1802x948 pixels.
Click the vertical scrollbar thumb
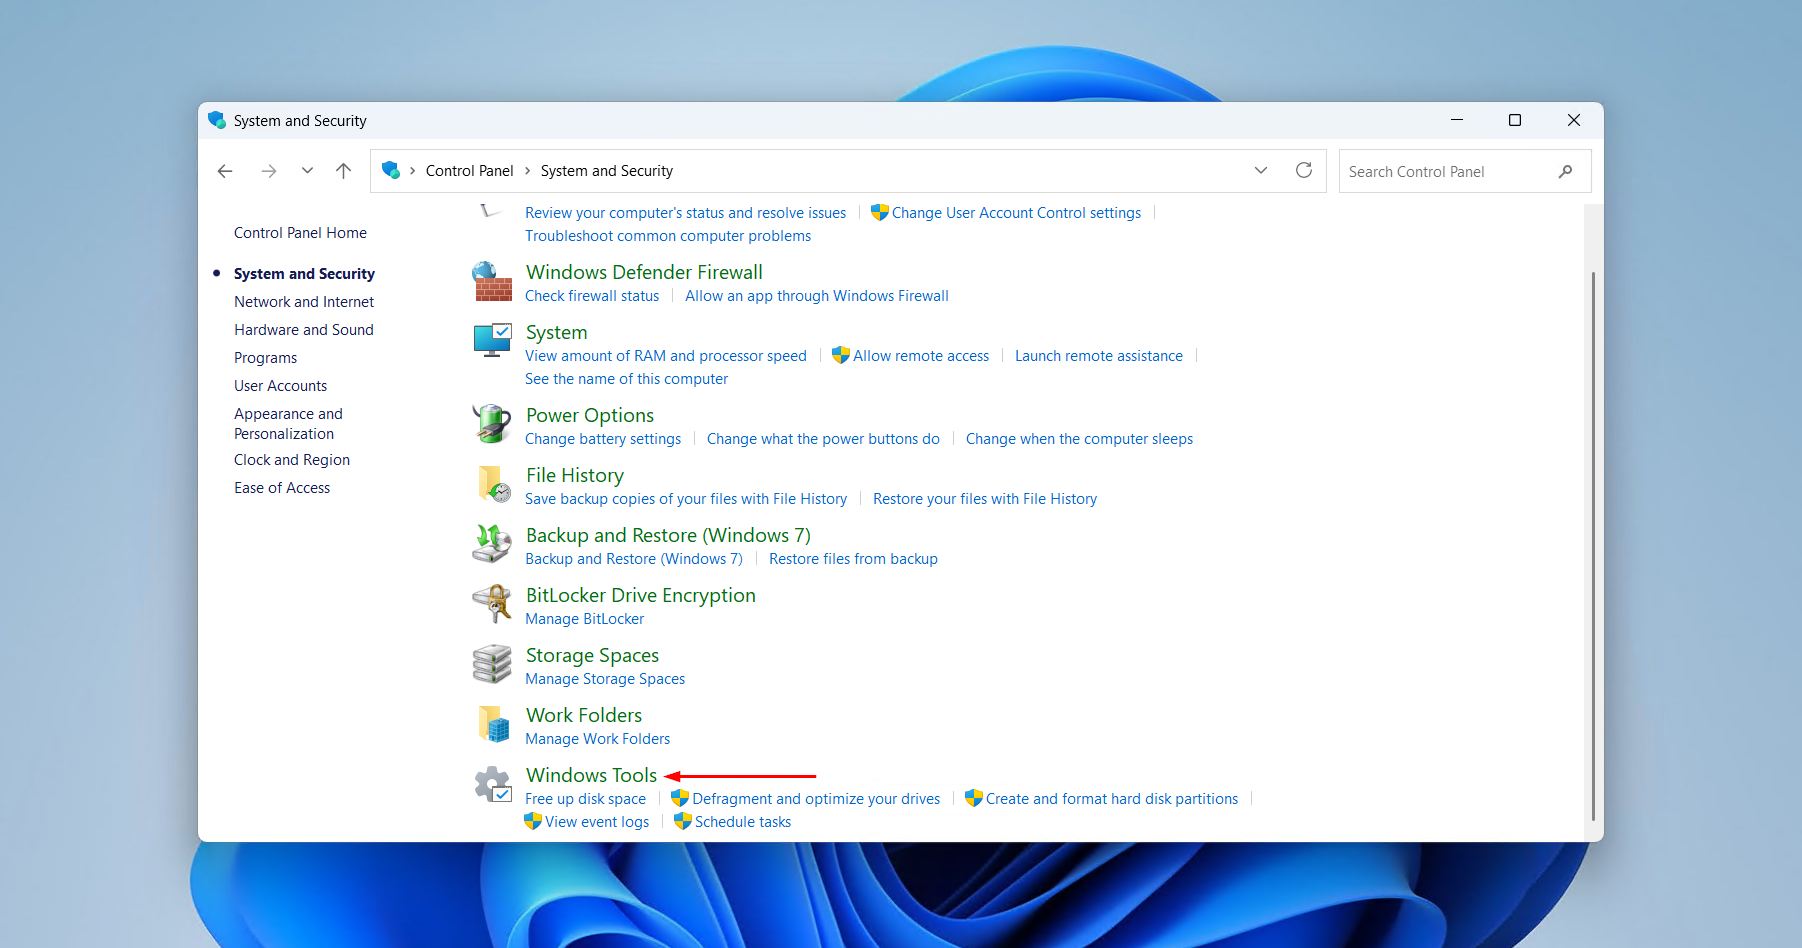1592,545
